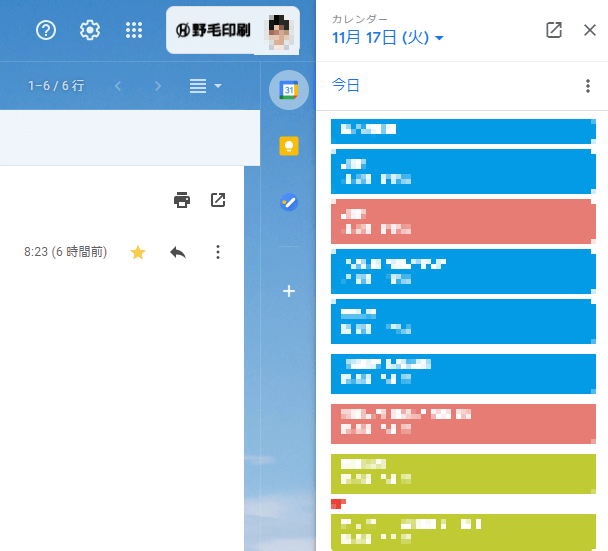608x551 pixels.
Task: Open the Help question mark icon
Action: [46, 30]
